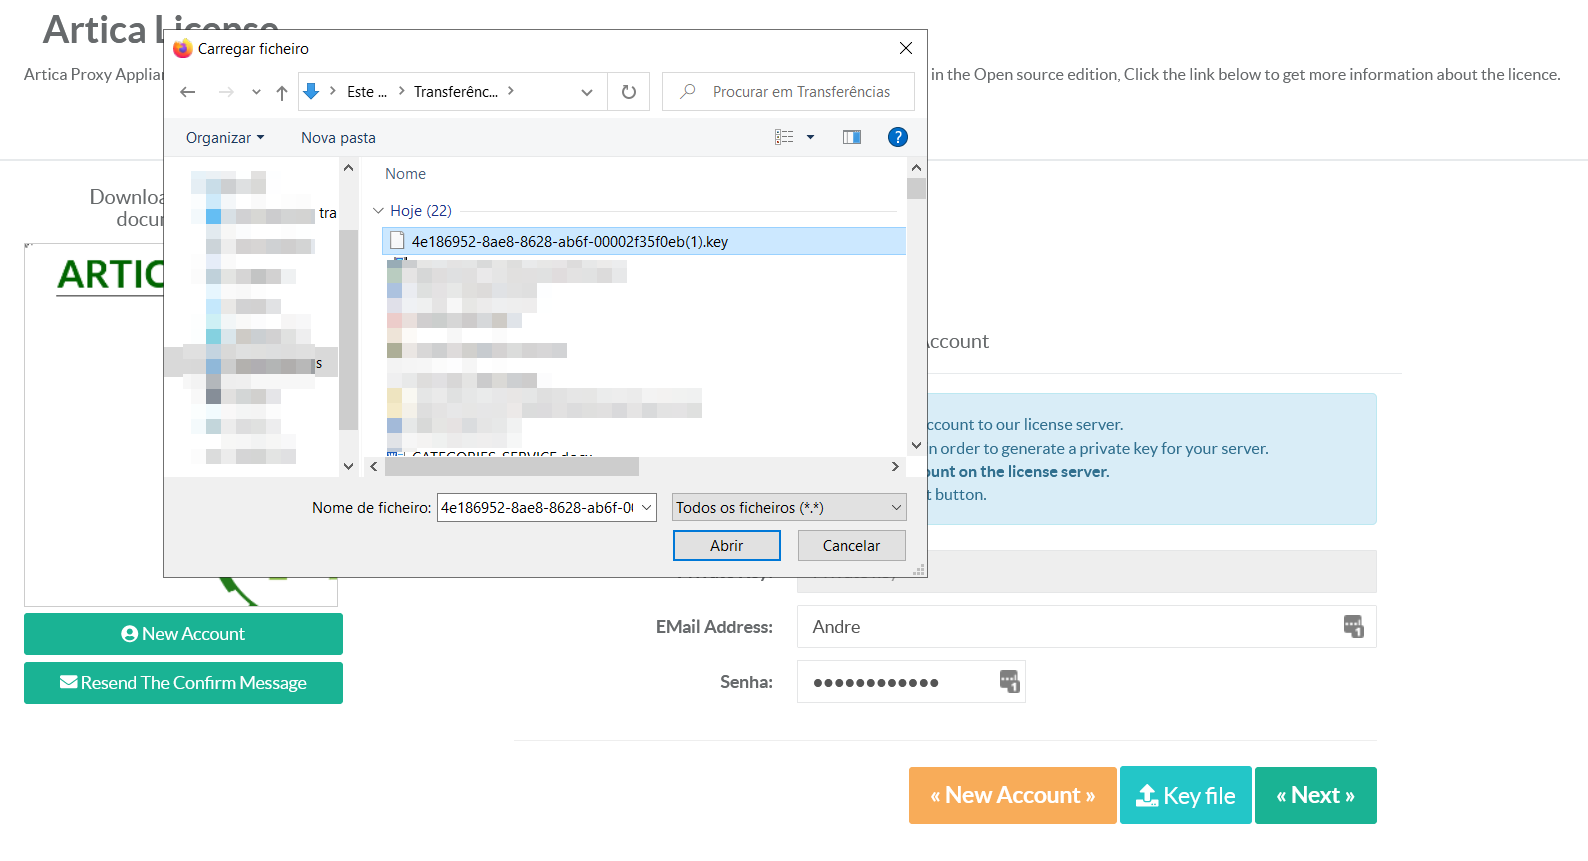1588x861 pixels.
Task: Expand the address bar path history dropdown
Action: tap(586, 92)
